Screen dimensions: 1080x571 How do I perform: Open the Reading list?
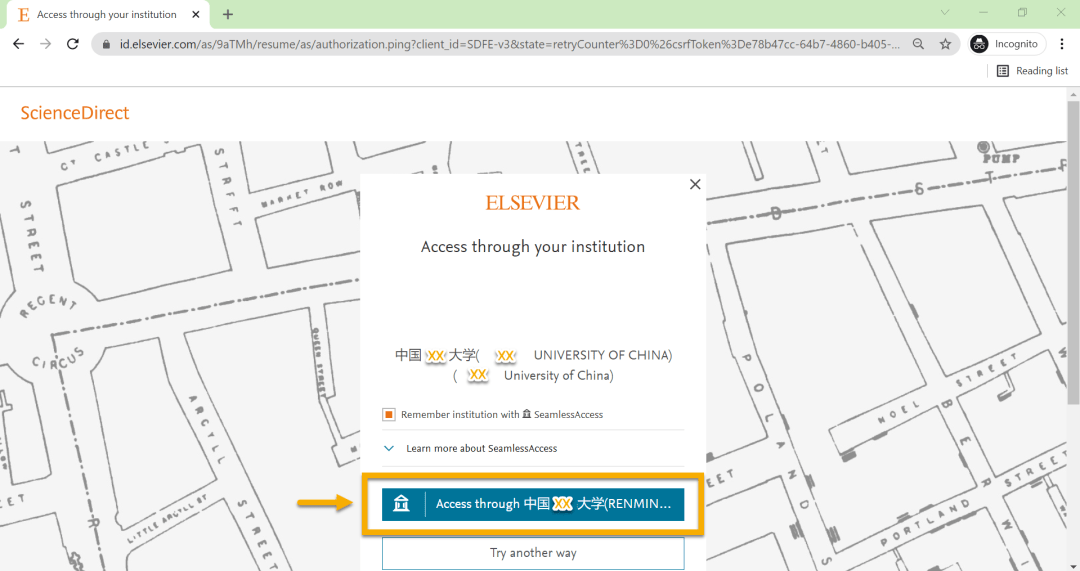pyautogui.click(x=1032, y=71)
